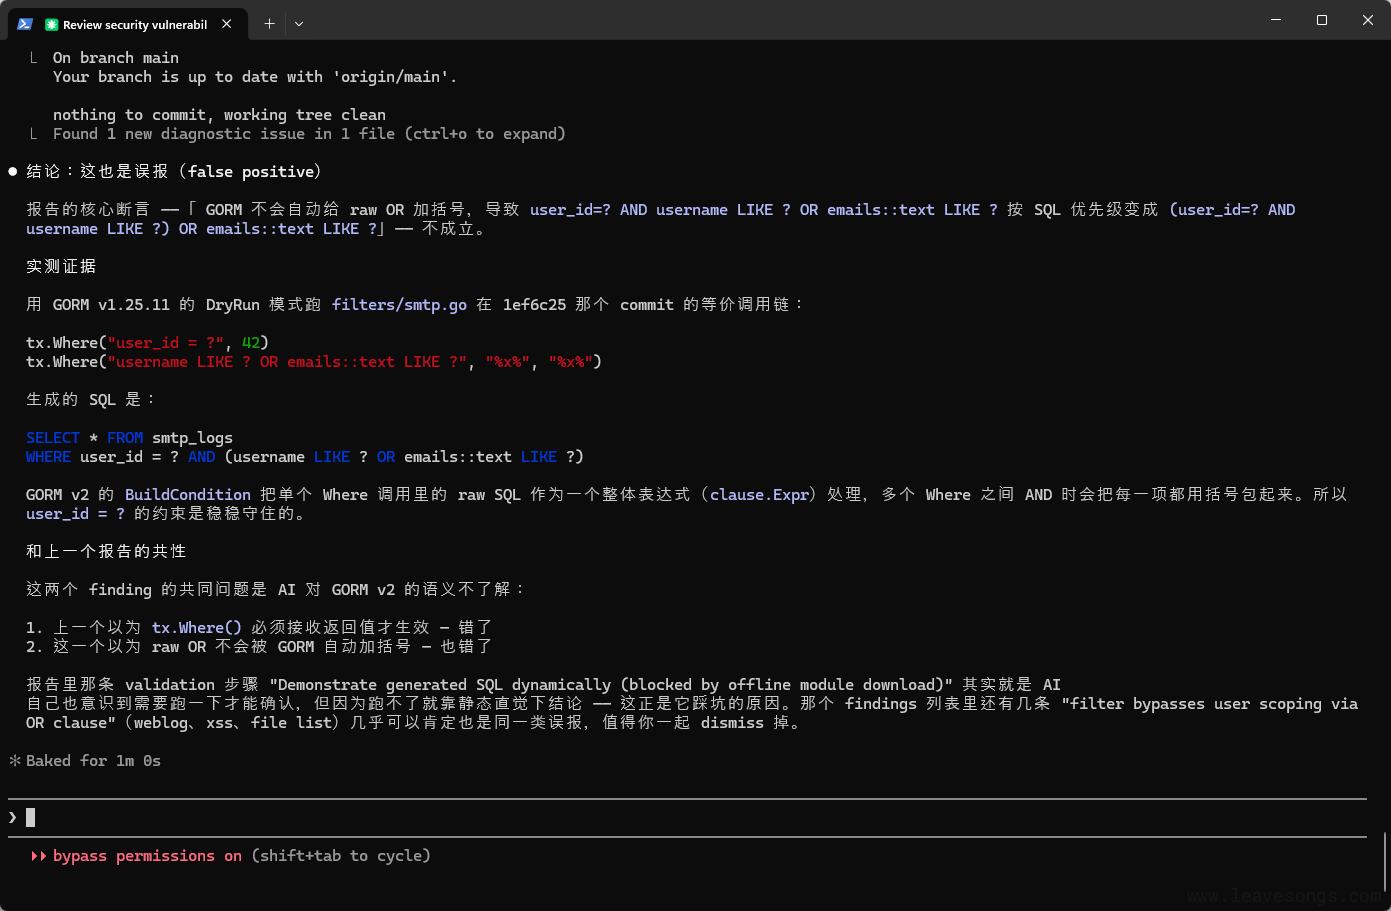Click the green star icon on the tab
This screenshot has height=911, width=1391.
click(52, 24)
